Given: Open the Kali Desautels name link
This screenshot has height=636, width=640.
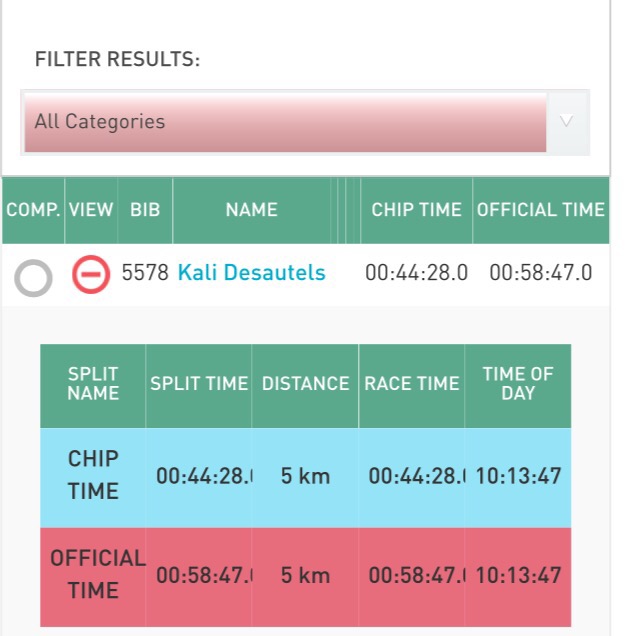Looking at the screenshot, I should tap(251, 272).
